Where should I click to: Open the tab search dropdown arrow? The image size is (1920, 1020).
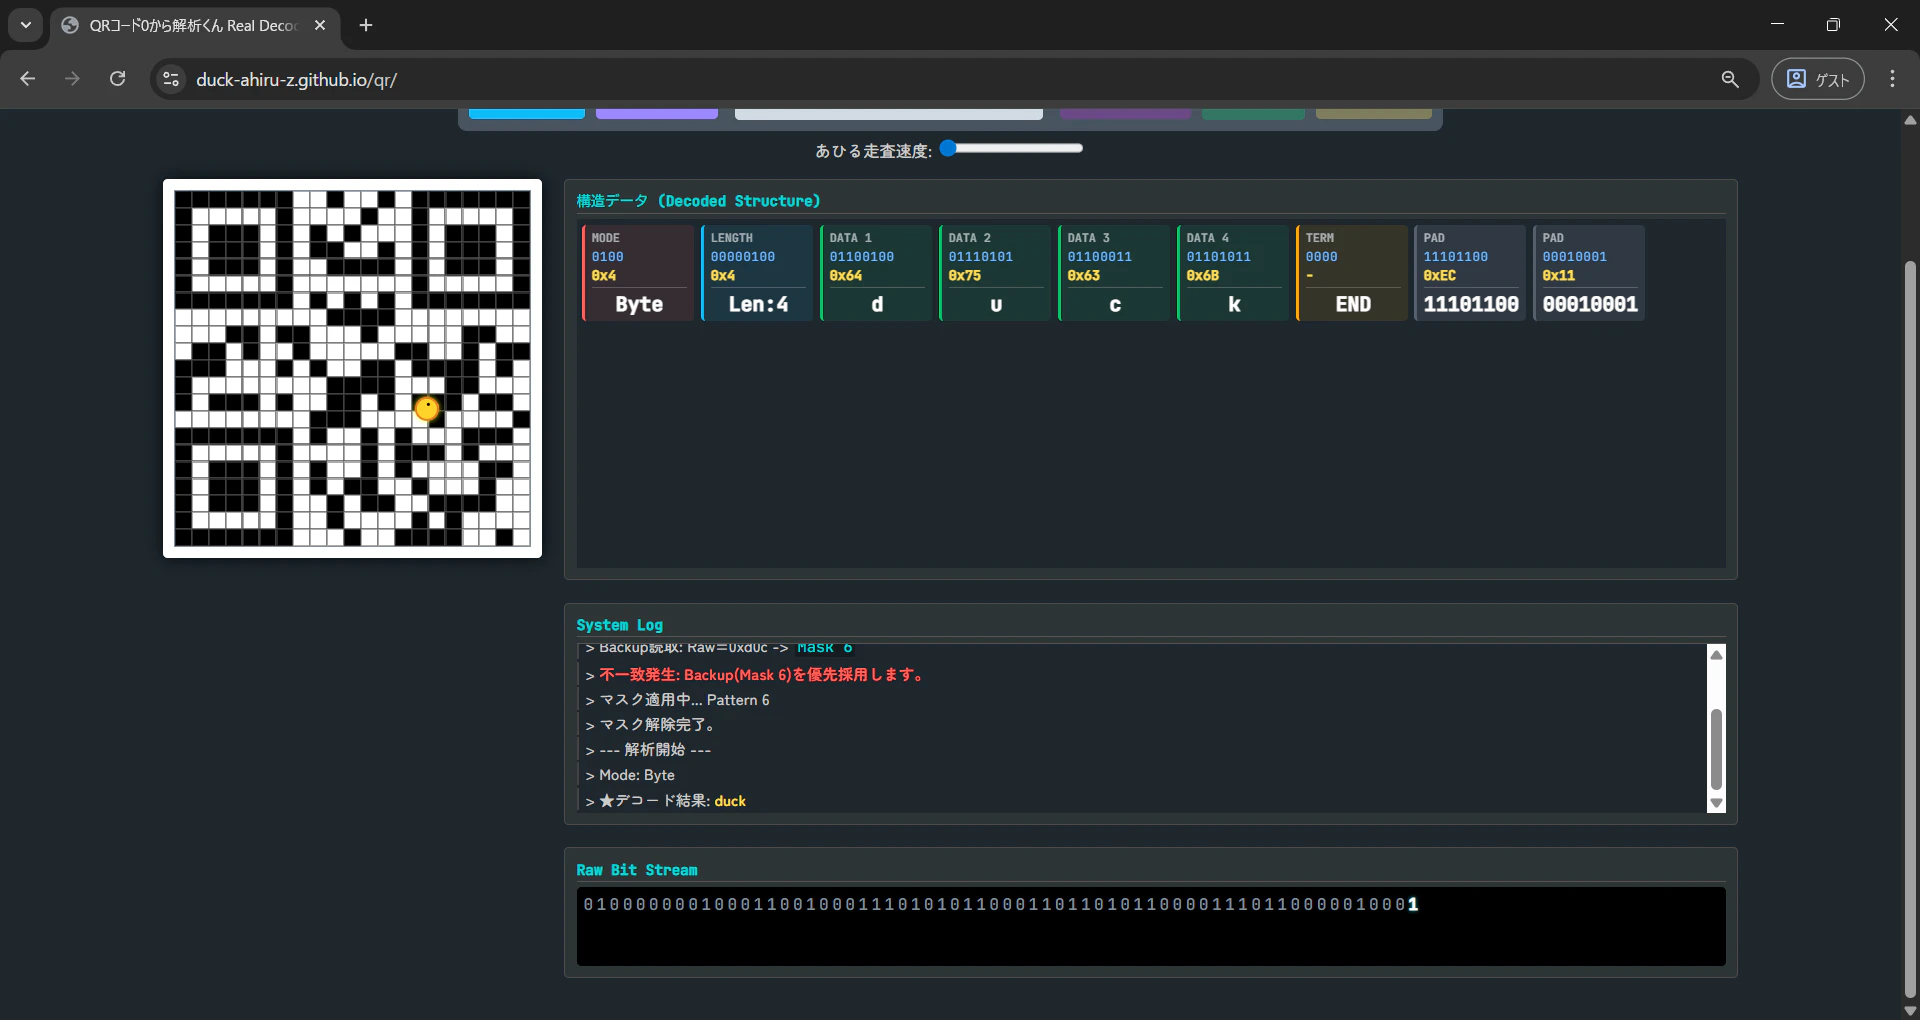pos(26,25)
